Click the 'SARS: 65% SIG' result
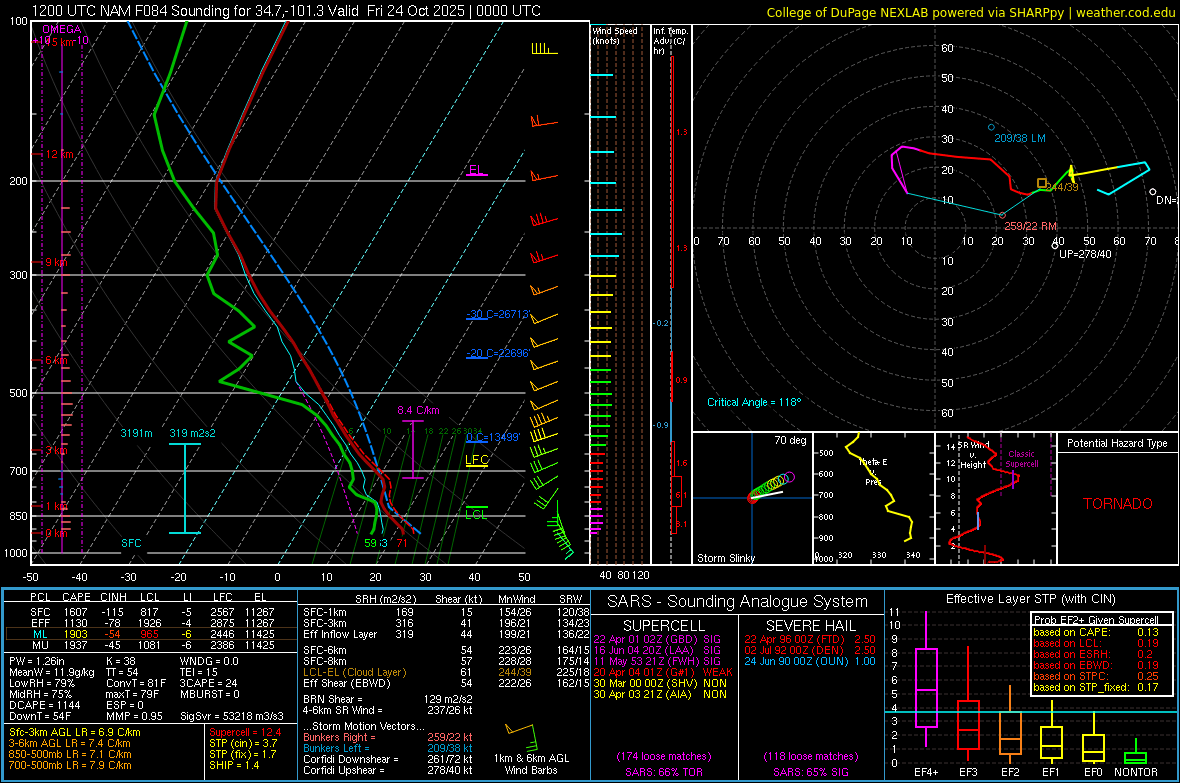Screen dimensions: 1180x783 [810, 772]
